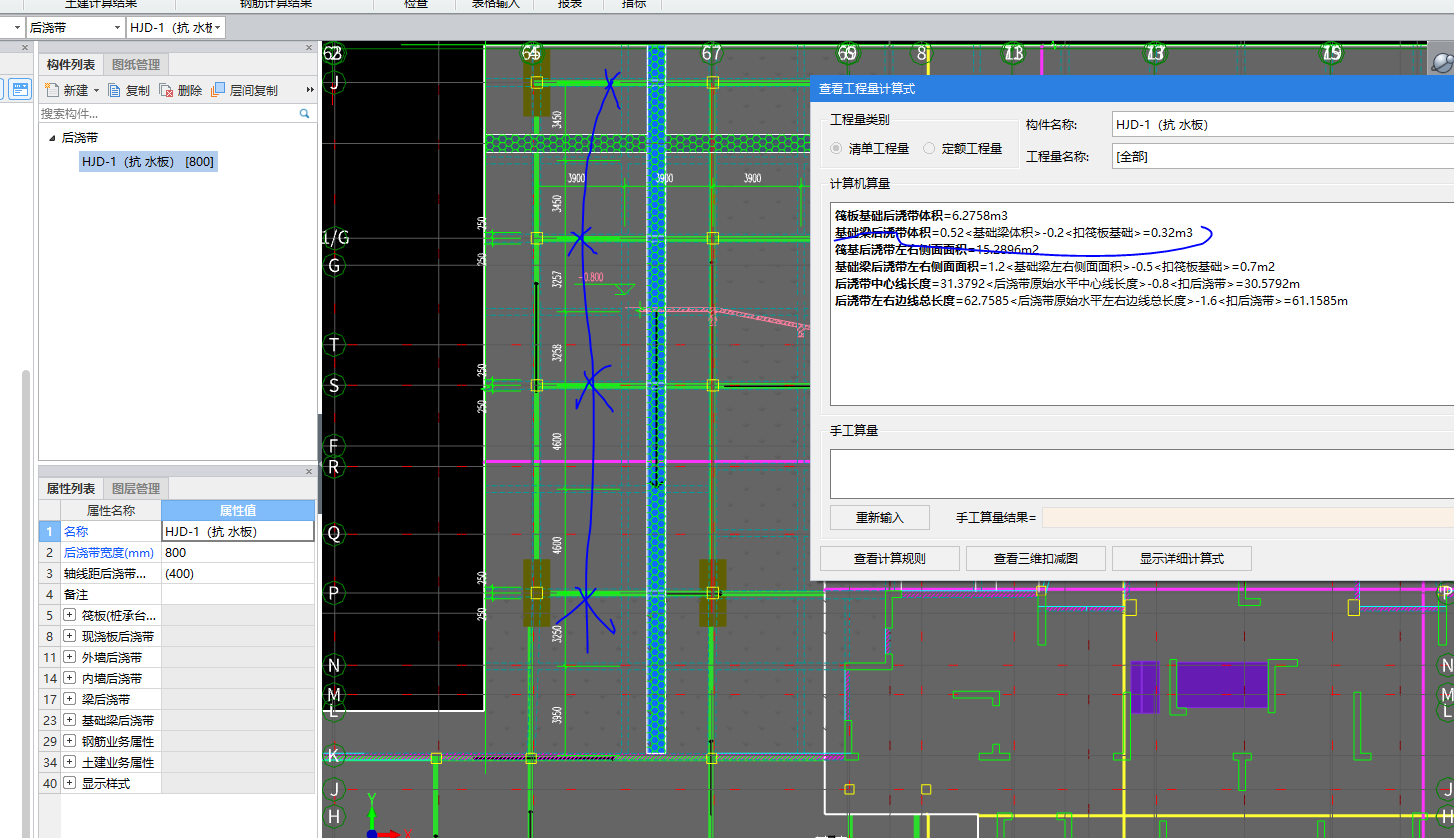Screen dimensions: 1454x838
Task: Click the 轴线距后浇带 value cell (400)
Action: pyautogui.click(x=238, y=574)
